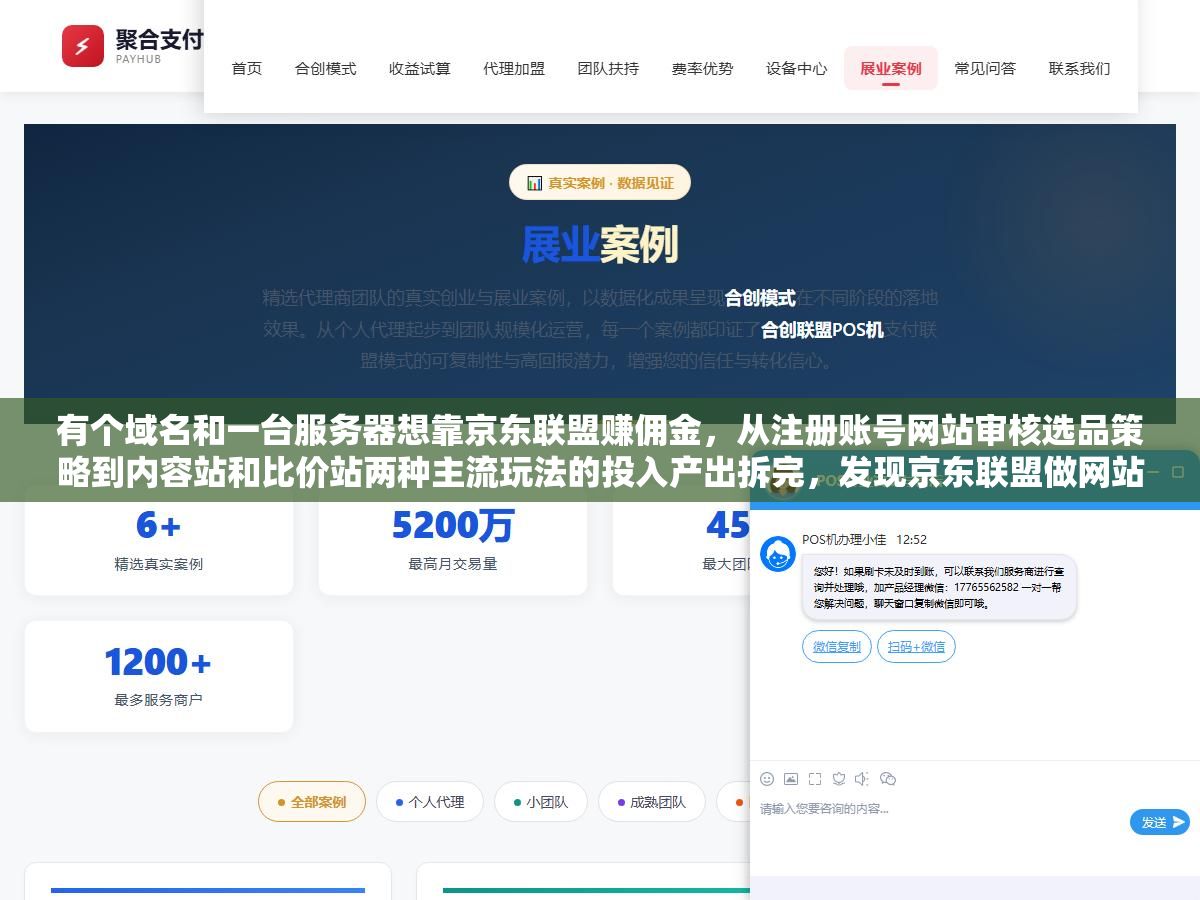This screenshot has width=1200, height=900.
Task: Filter cases by 成熟团队
Action: (x=652, y=802)
